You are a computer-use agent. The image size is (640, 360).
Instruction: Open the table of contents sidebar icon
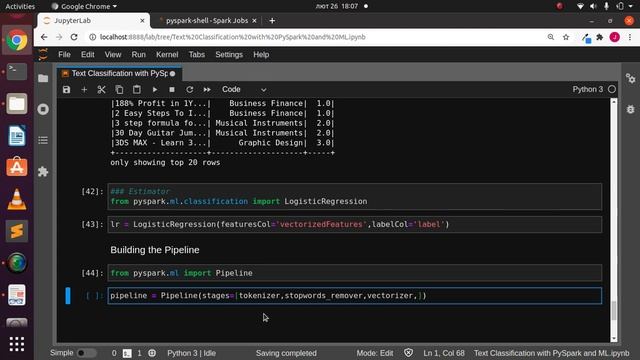[43, 140]
